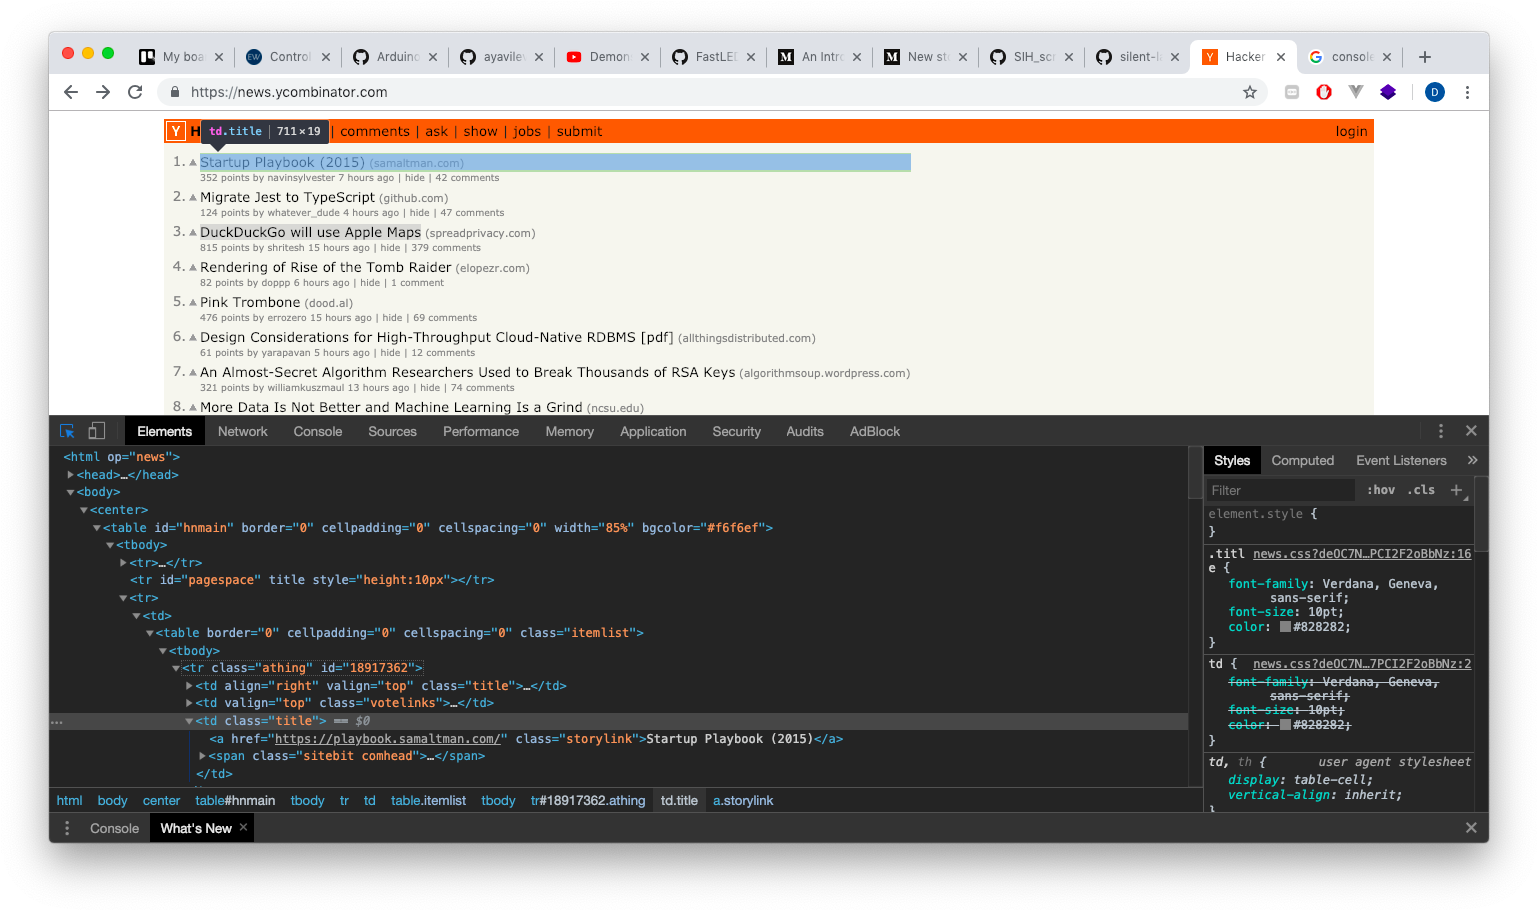
Task: Click the Vue devtools extension icon
Action: 1356,92
